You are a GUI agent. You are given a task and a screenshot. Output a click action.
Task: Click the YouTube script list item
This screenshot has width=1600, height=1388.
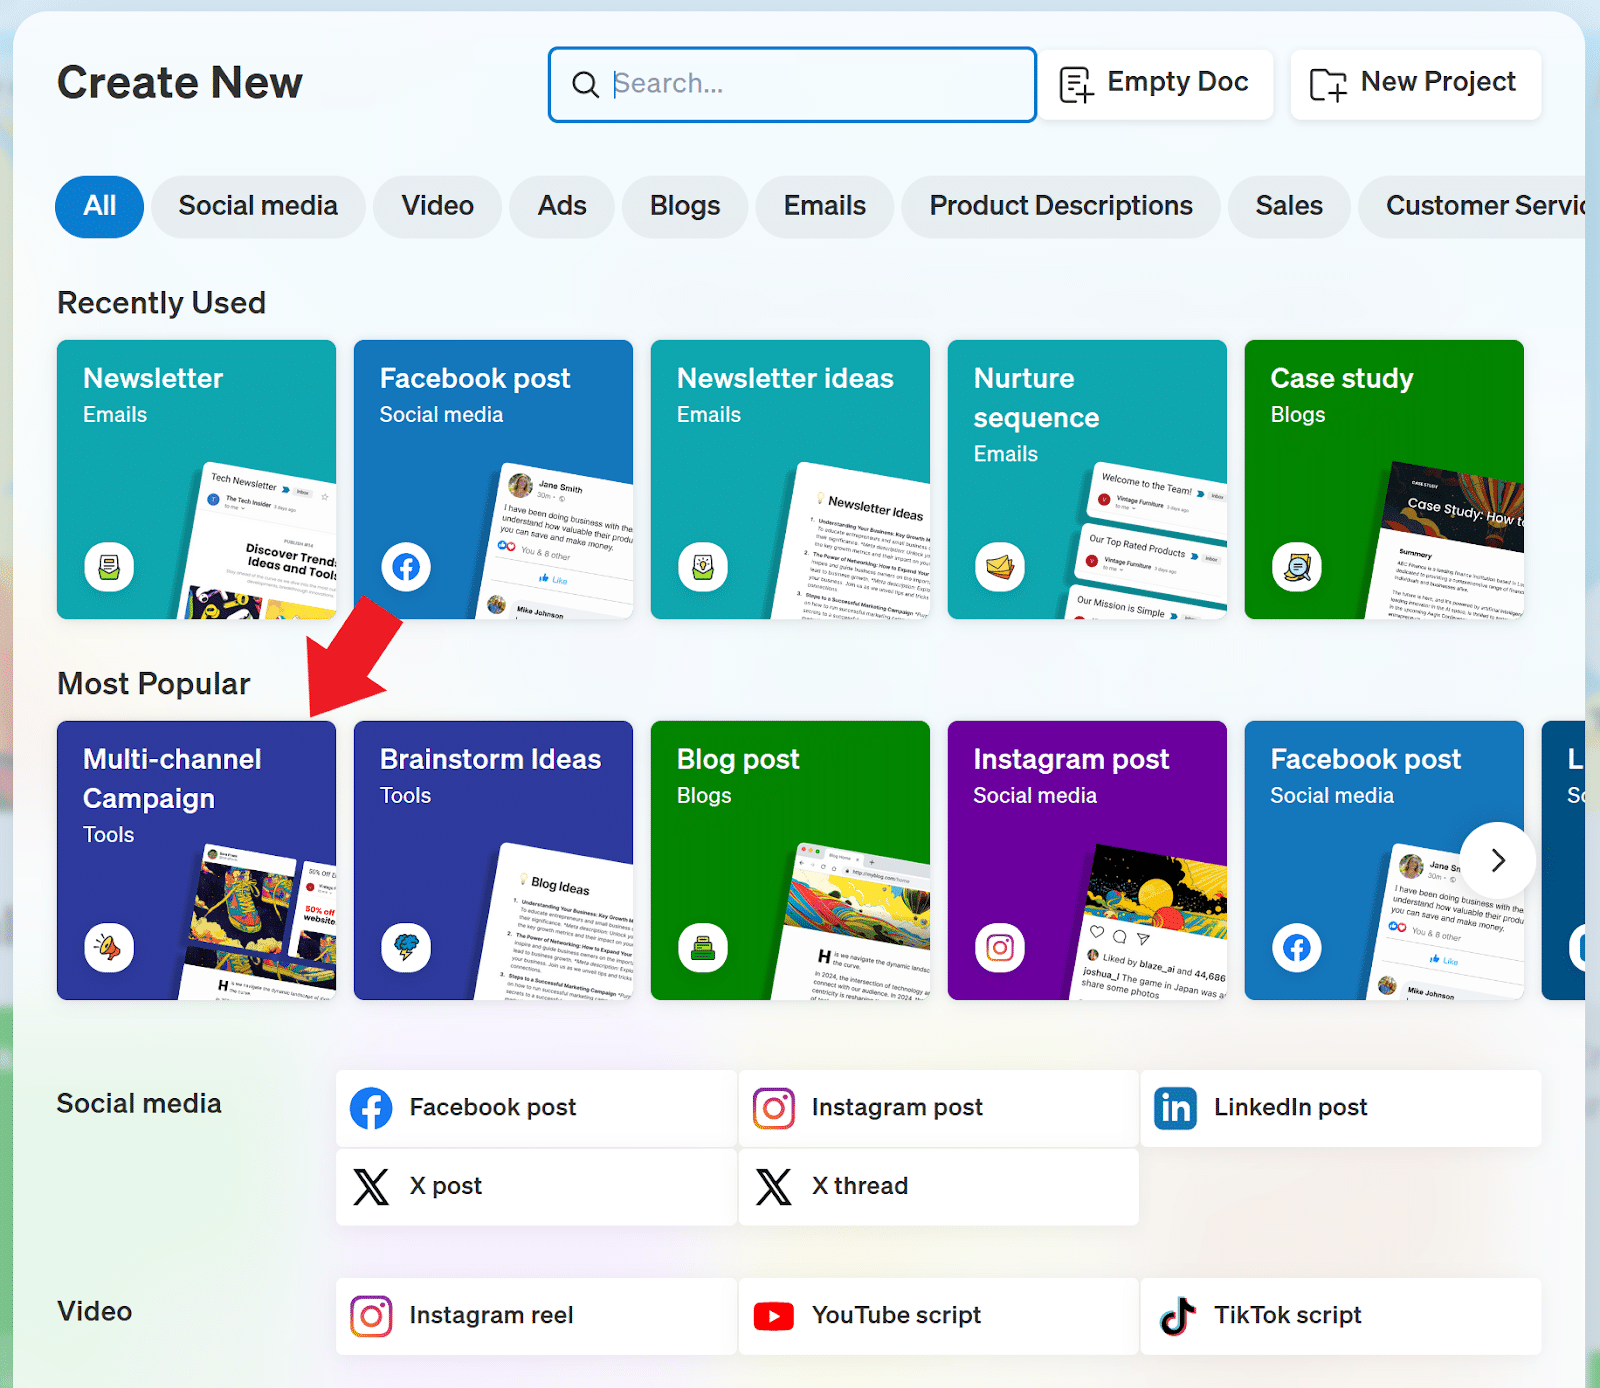tap(938, 1316)
